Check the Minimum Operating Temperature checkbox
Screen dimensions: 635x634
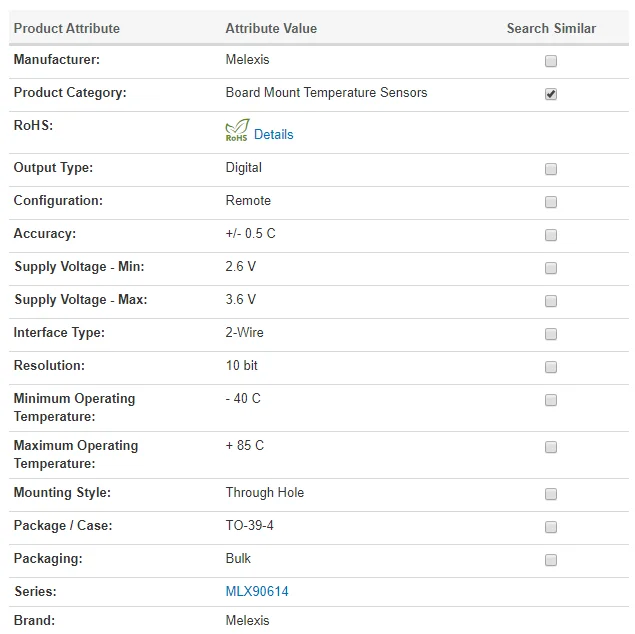[551, 400]
